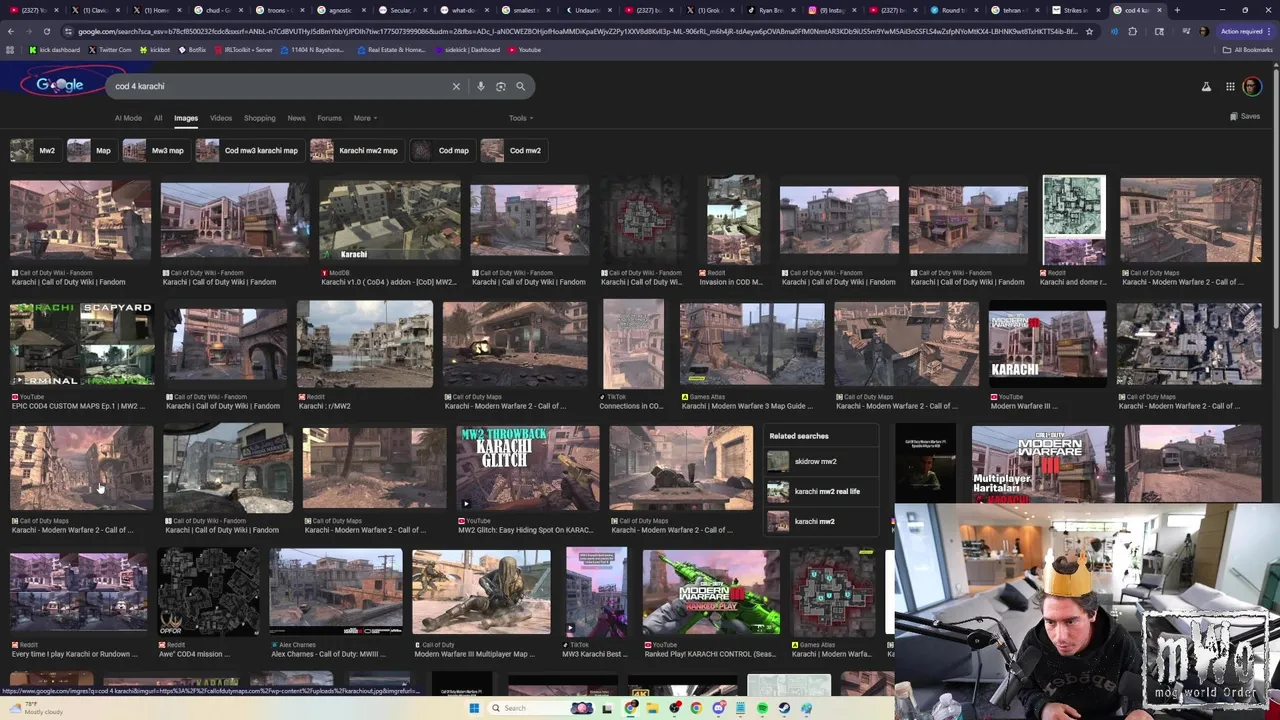Screen dimensions: 1280x720
Task: Click the browser address bar
Action: click(575, 31)
